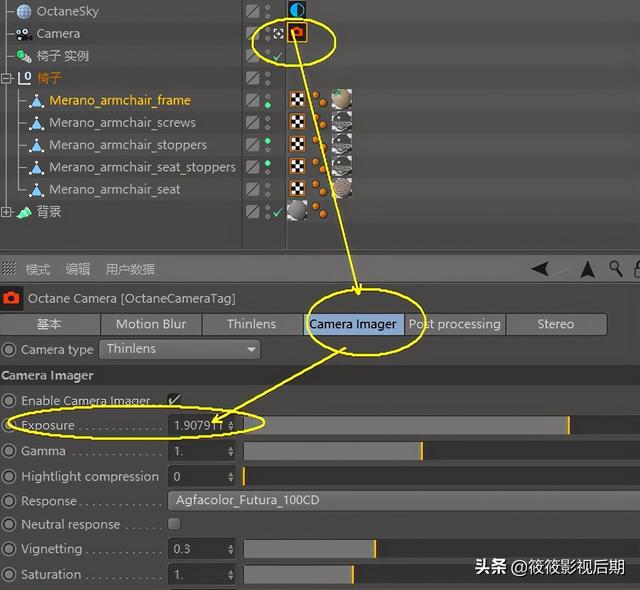Switch to the Motion Blur tab

click(151, 324)
